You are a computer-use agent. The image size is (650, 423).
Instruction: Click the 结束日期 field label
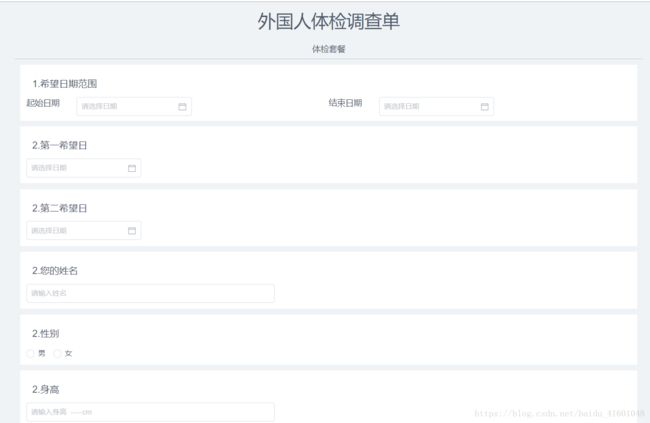click(345, 103)
